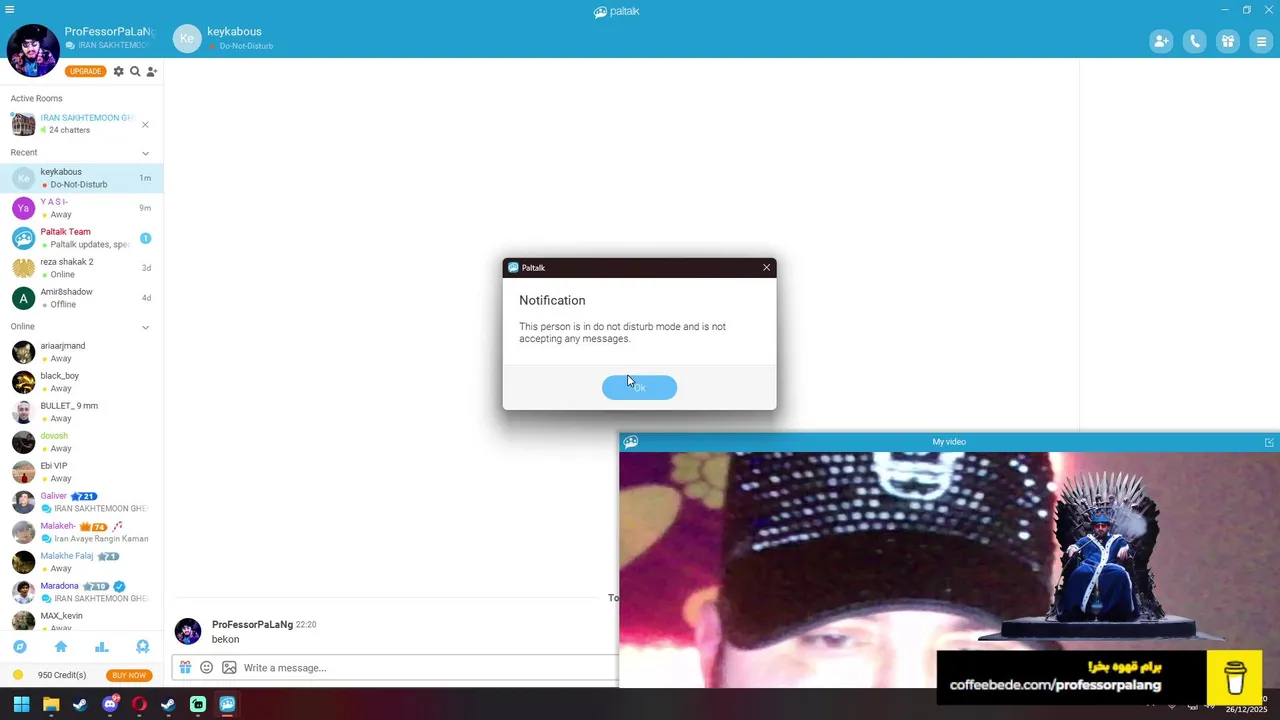Send a gift from the message bar
Image resolution: width=1280 pixels, height=720 pixels.
tap(185, 668)
